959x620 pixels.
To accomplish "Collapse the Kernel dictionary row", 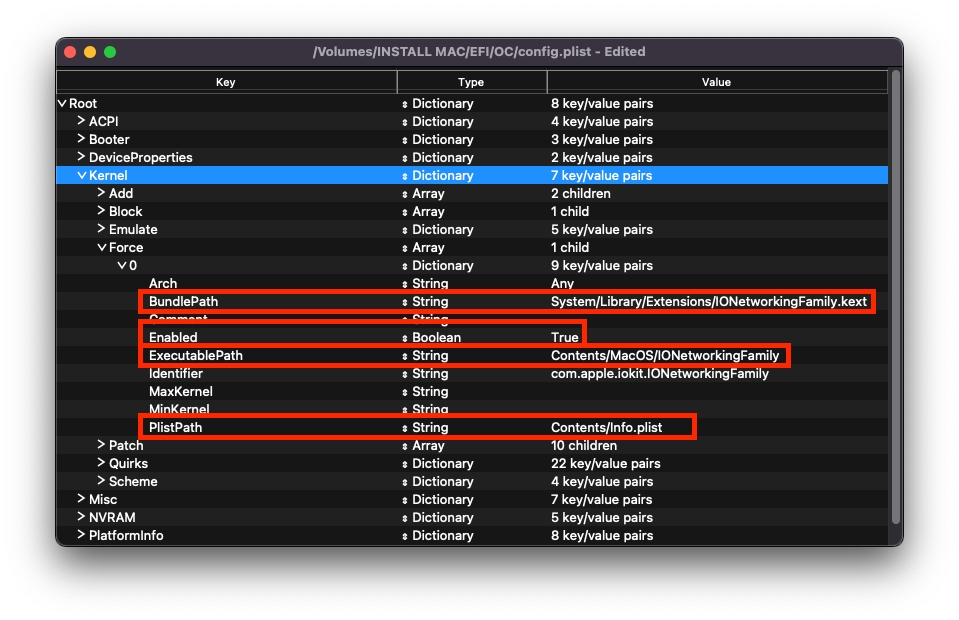I will 82,176.
